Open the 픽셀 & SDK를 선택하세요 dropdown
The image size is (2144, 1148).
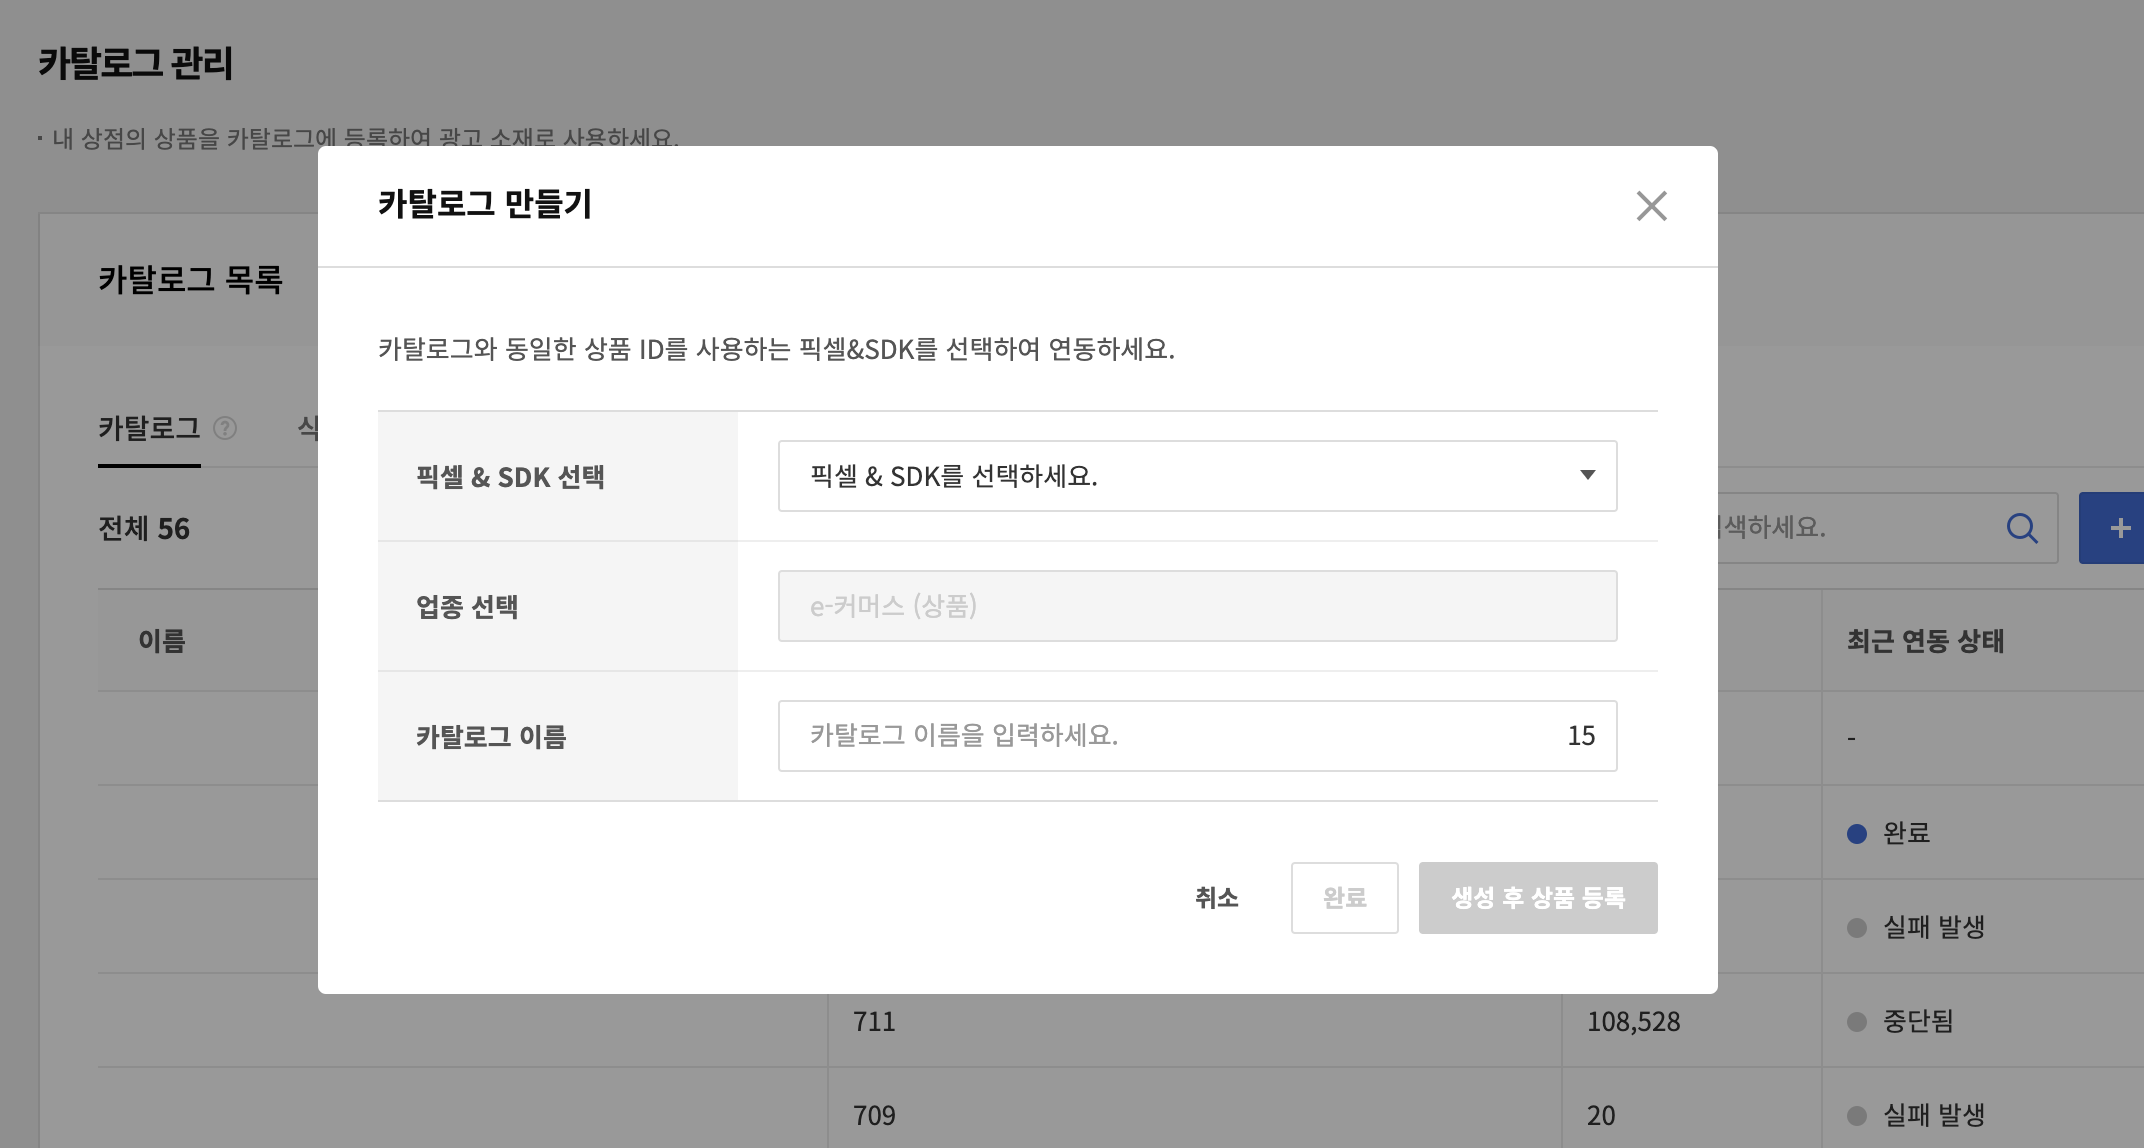(x=1197, y=476)
